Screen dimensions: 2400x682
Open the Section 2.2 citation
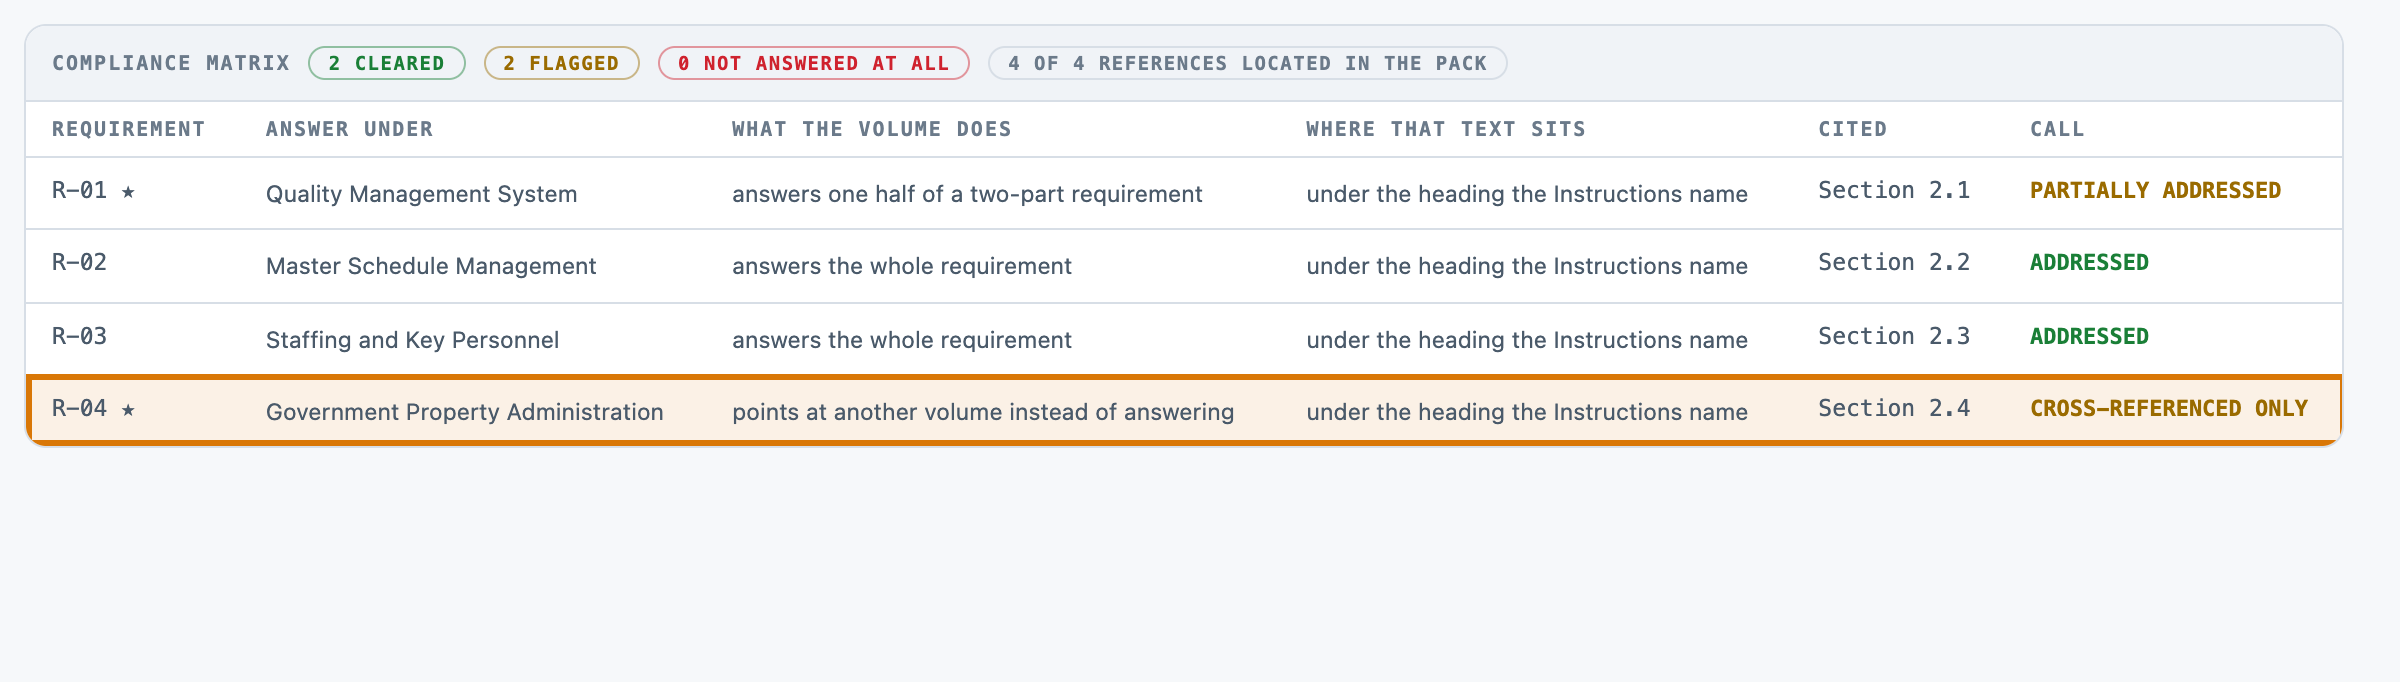(x=1894, y=262)
